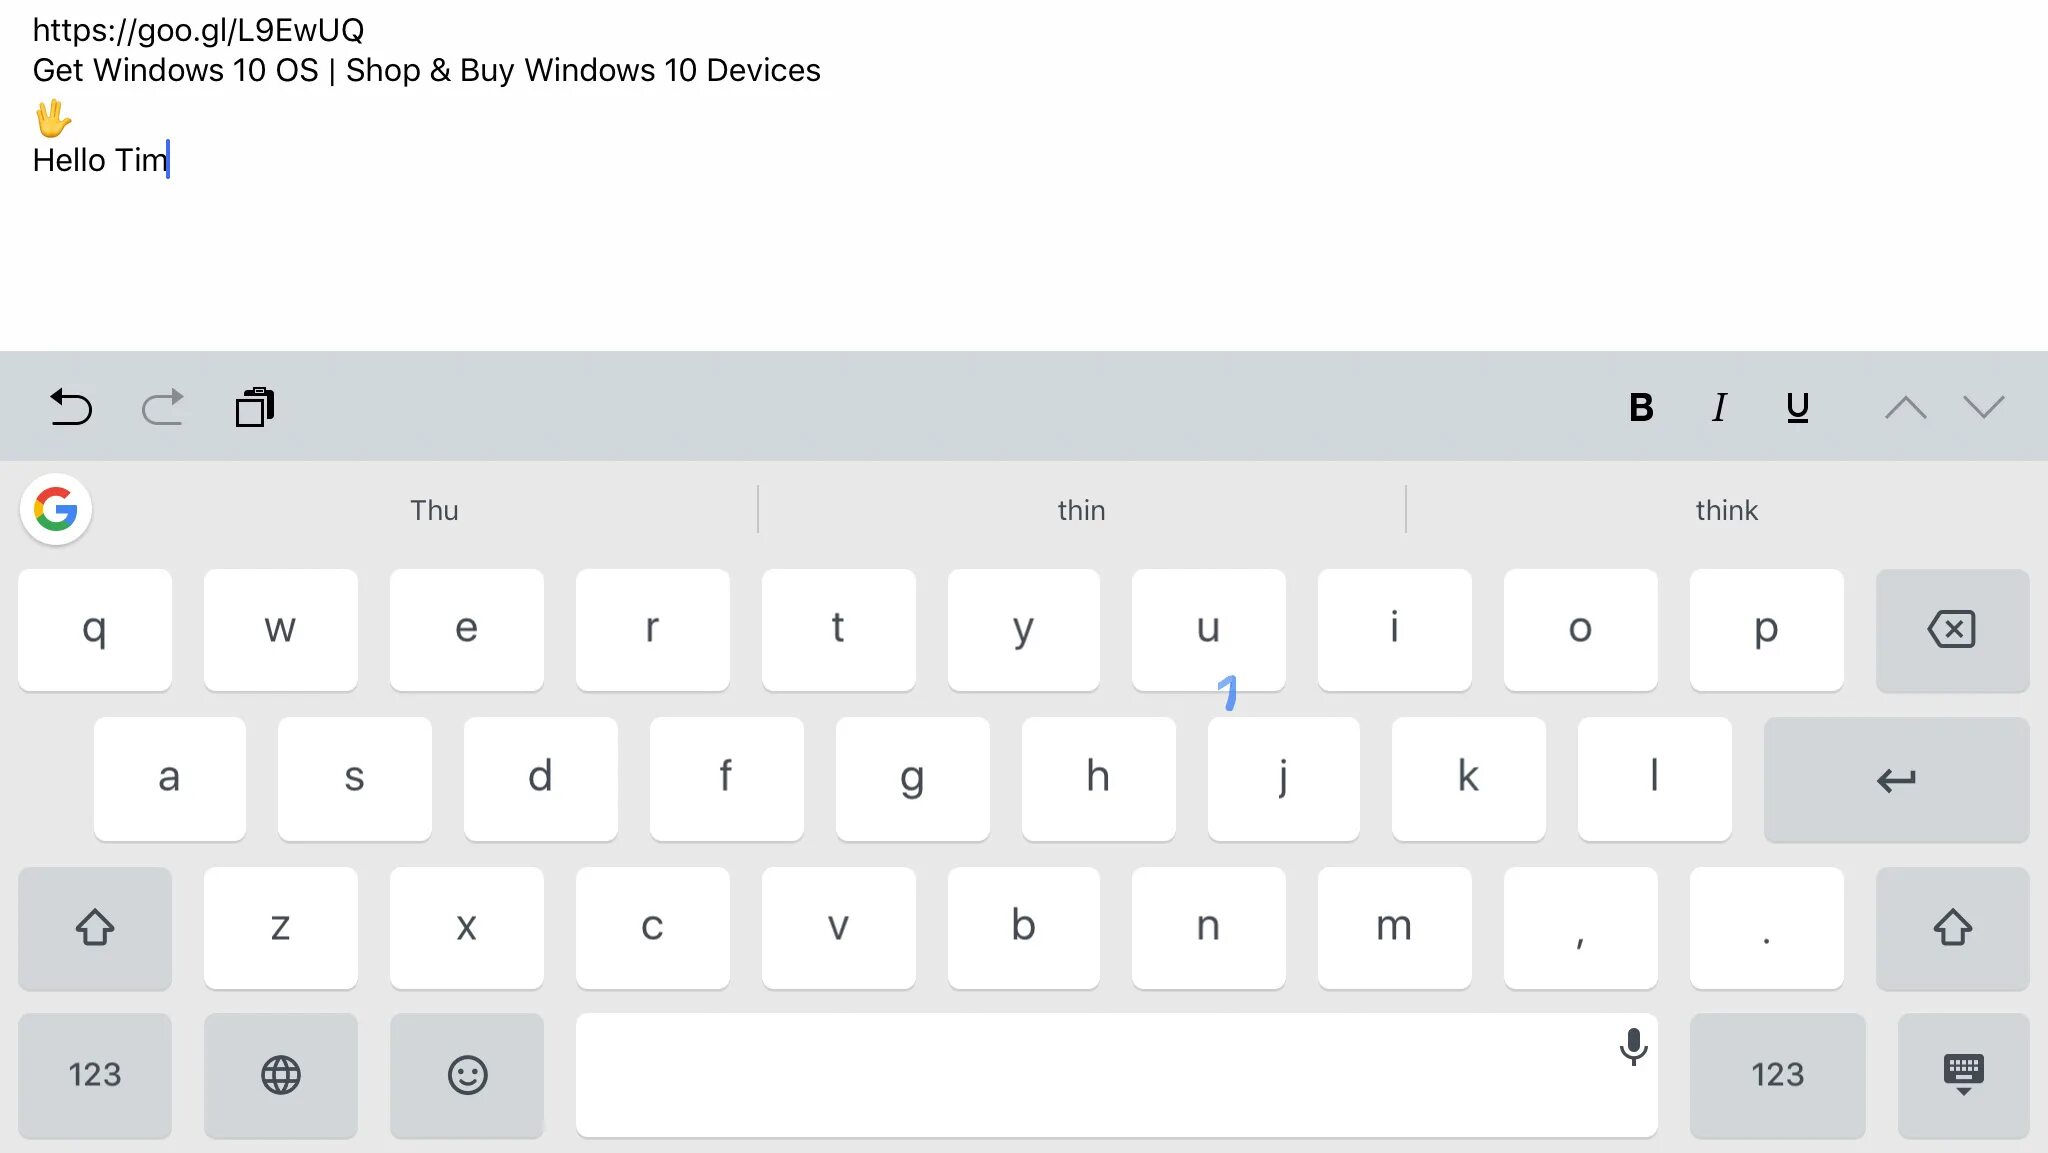Toggle underline formatting

[x=1797, y=407]
